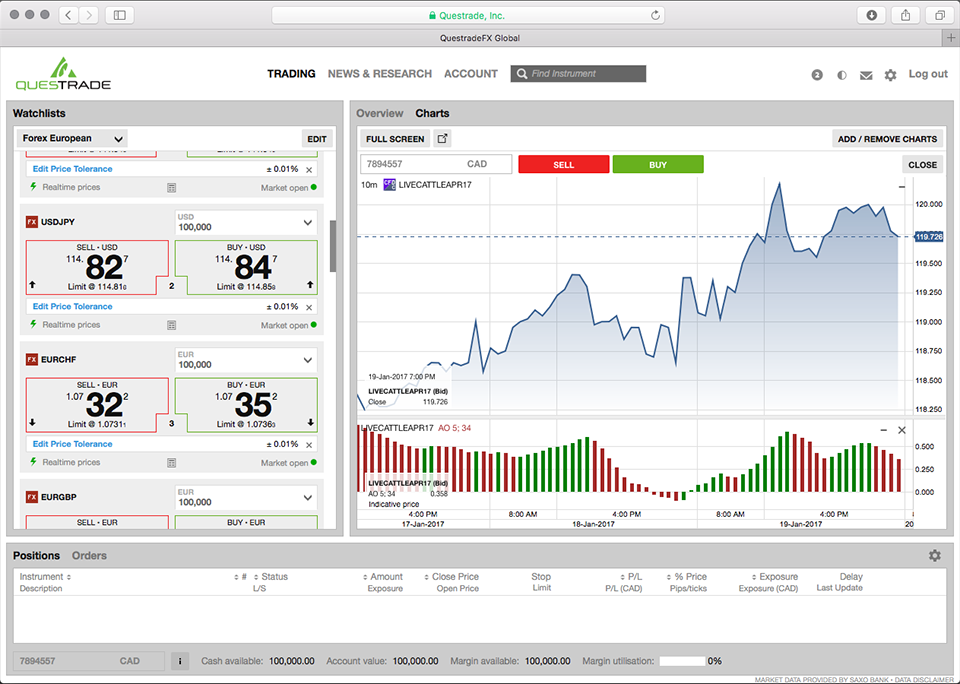Open the chart in FULL SCREEN
The height and width of the screenshot is (684, 960).
(395, 139)
